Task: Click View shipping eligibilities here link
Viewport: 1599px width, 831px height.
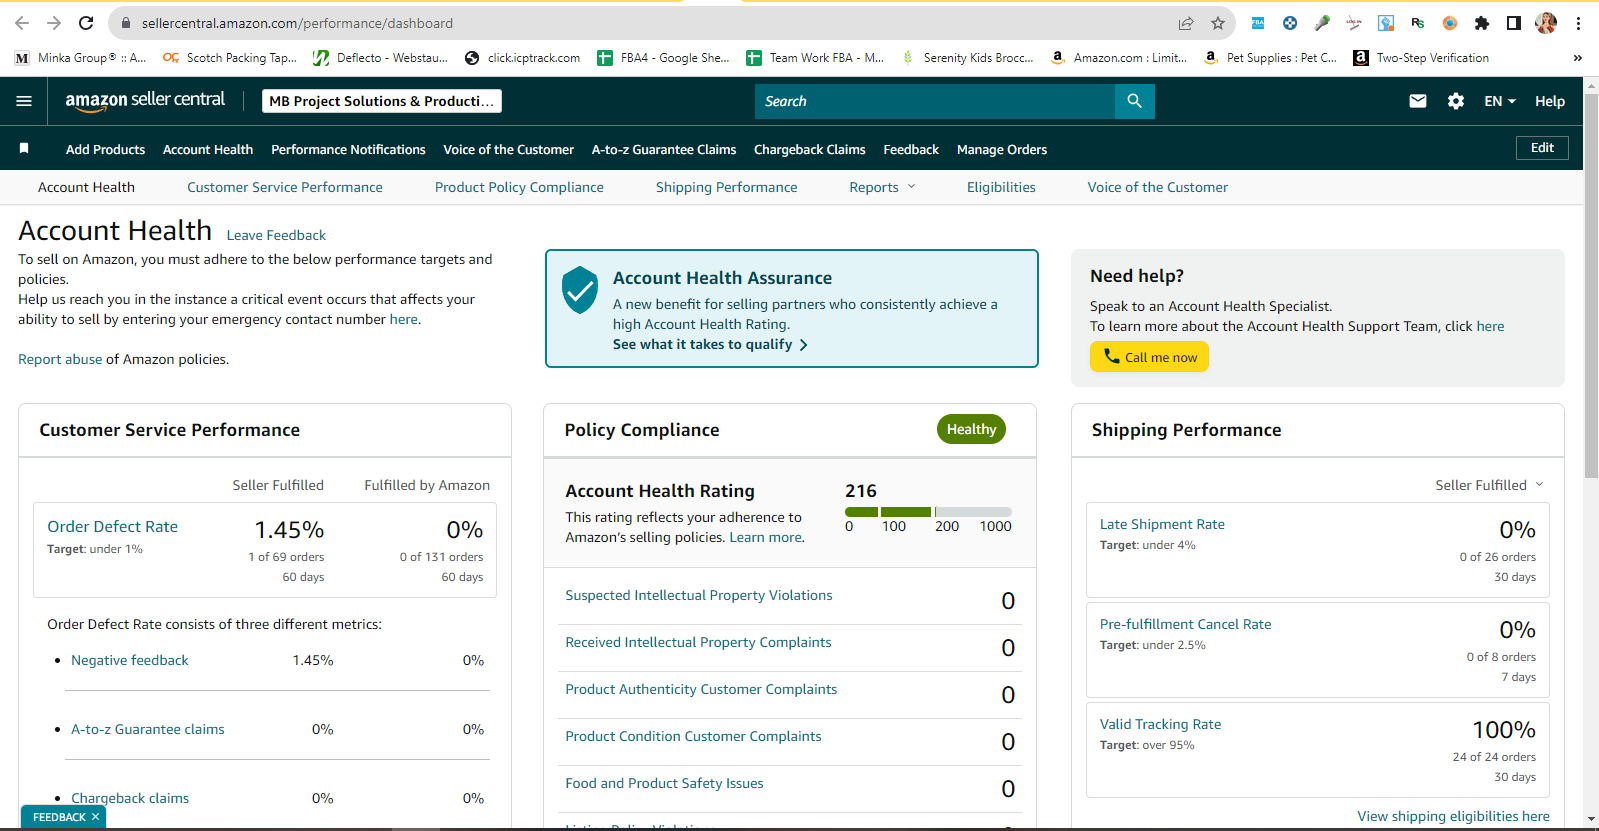Action: (x=1453, y=816)
